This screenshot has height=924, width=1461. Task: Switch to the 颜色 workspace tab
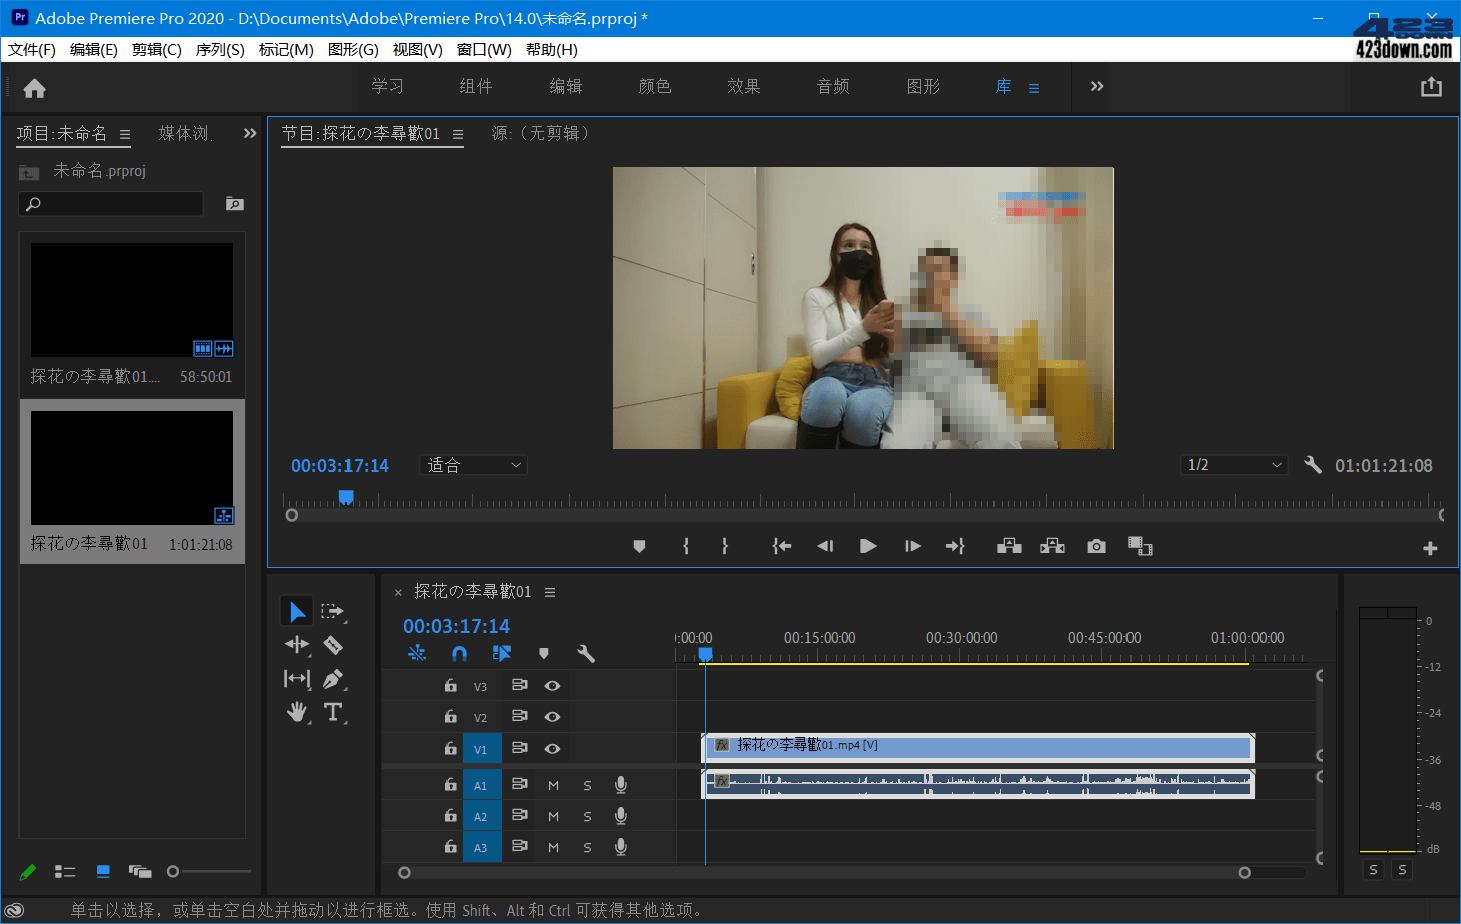[653, 87]
